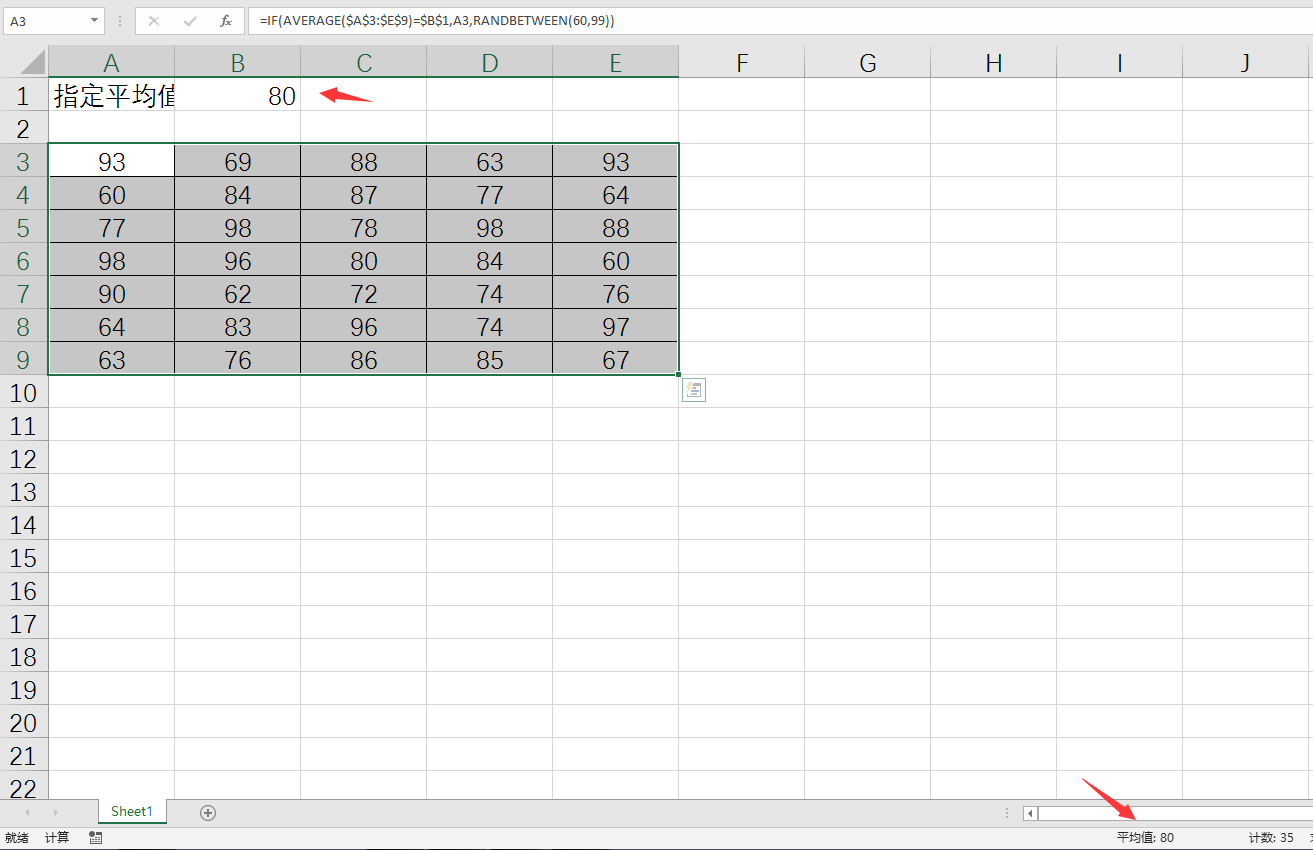This screenshot has width=1313, height=850.
Task: Select column A header
Action: tap(111, 62)
